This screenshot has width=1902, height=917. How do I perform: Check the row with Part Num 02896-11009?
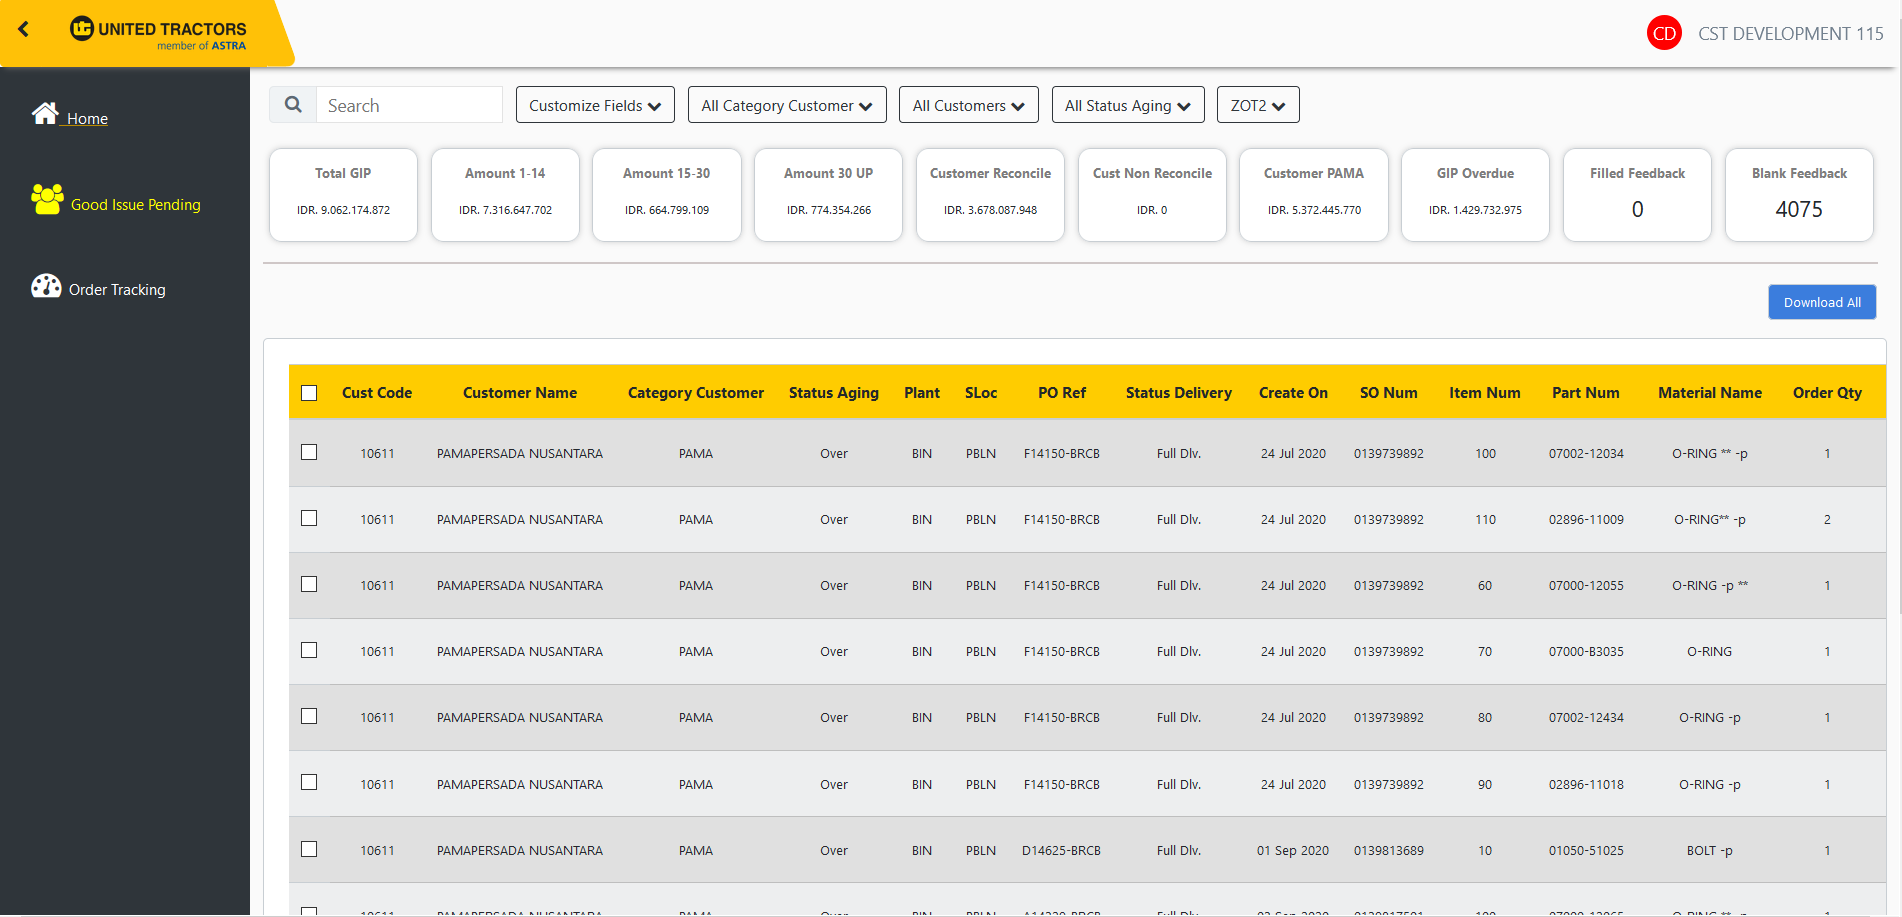pyautogui.click(x=309, y=518)
